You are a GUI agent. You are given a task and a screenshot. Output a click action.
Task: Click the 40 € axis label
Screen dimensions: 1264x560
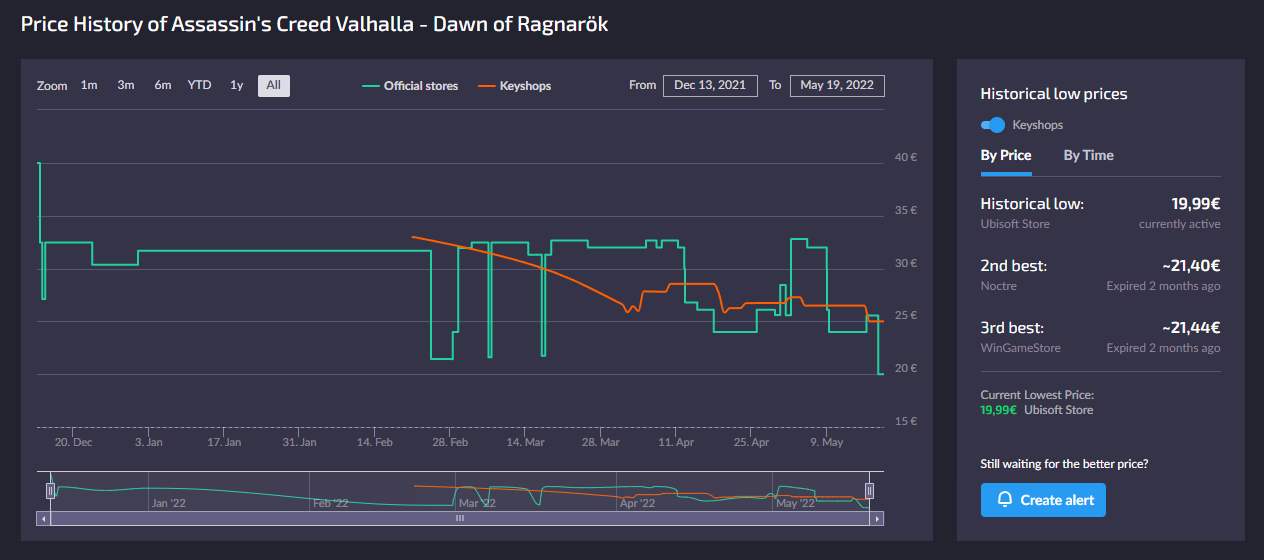(x=906, y=158)
